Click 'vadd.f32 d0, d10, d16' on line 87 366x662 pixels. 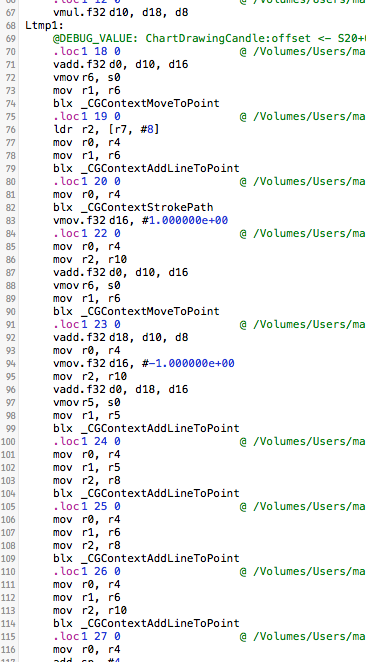tap(120, 273)
